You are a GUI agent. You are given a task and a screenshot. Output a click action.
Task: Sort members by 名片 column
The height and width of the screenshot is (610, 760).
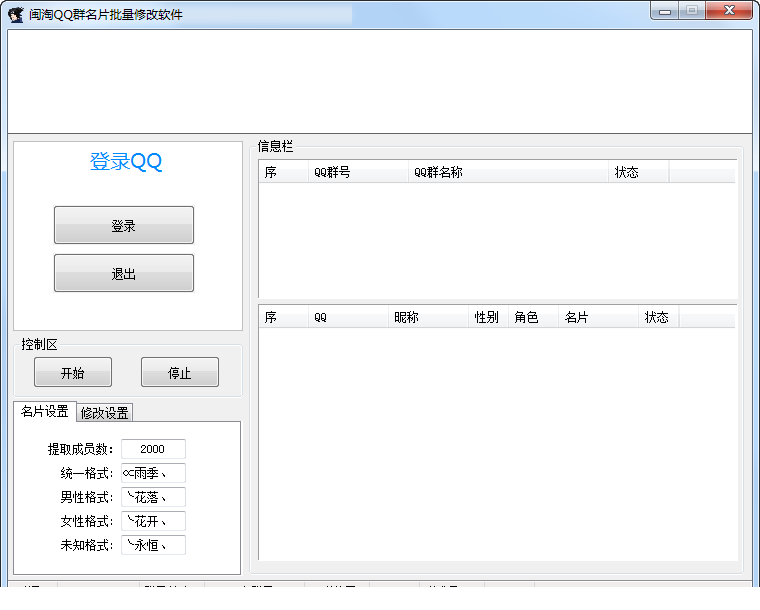(x=598, y=317)
